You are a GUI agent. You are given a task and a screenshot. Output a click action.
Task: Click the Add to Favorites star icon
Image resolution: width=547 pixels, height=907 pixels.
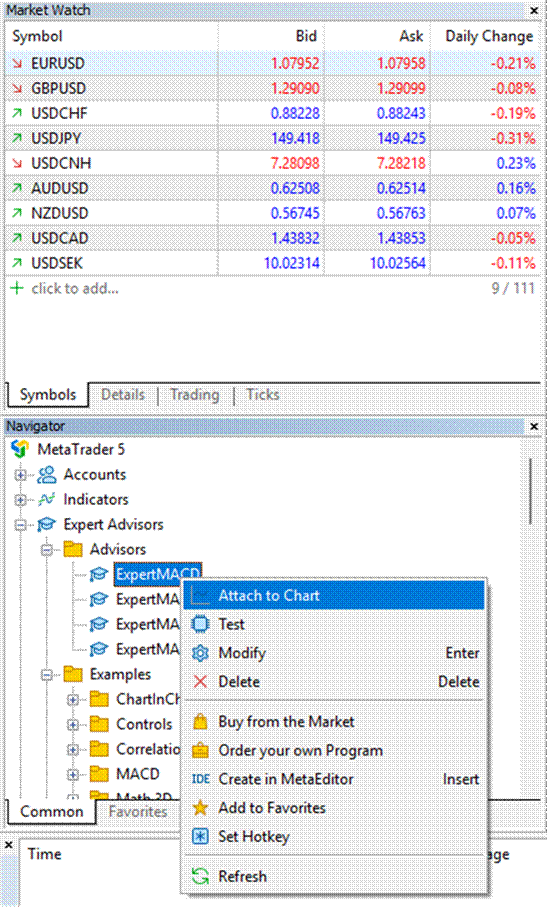(200, 808)
